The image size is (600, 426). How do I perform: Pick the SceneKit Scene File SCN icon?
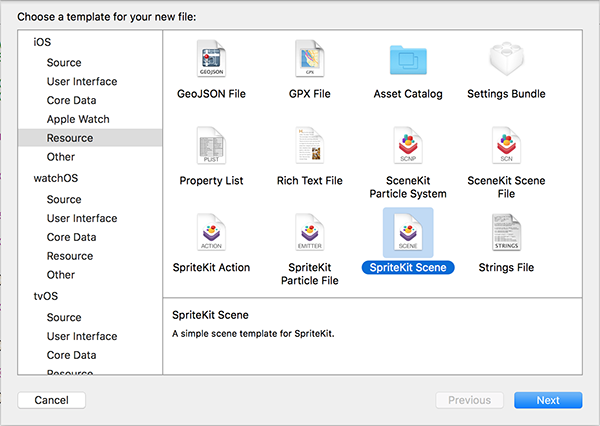506,145
